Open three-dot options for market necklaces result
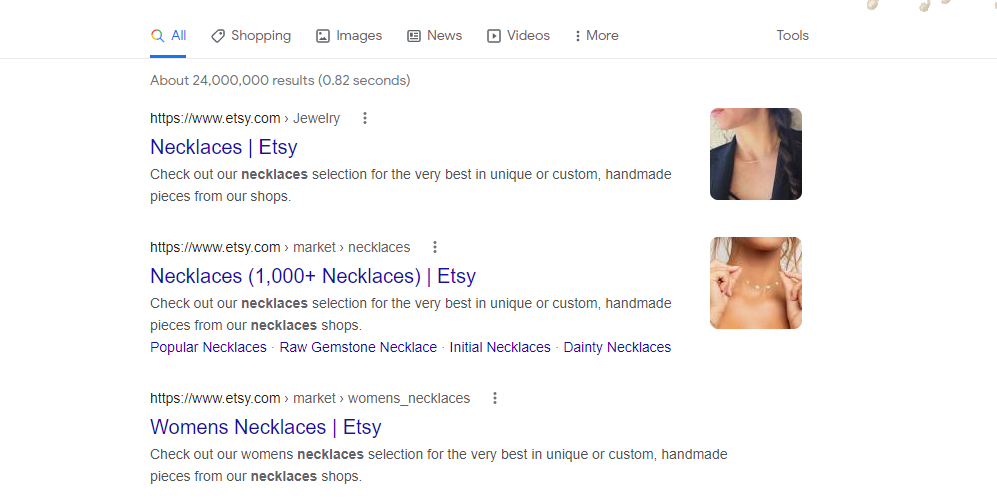 click(x=435, y=247)
